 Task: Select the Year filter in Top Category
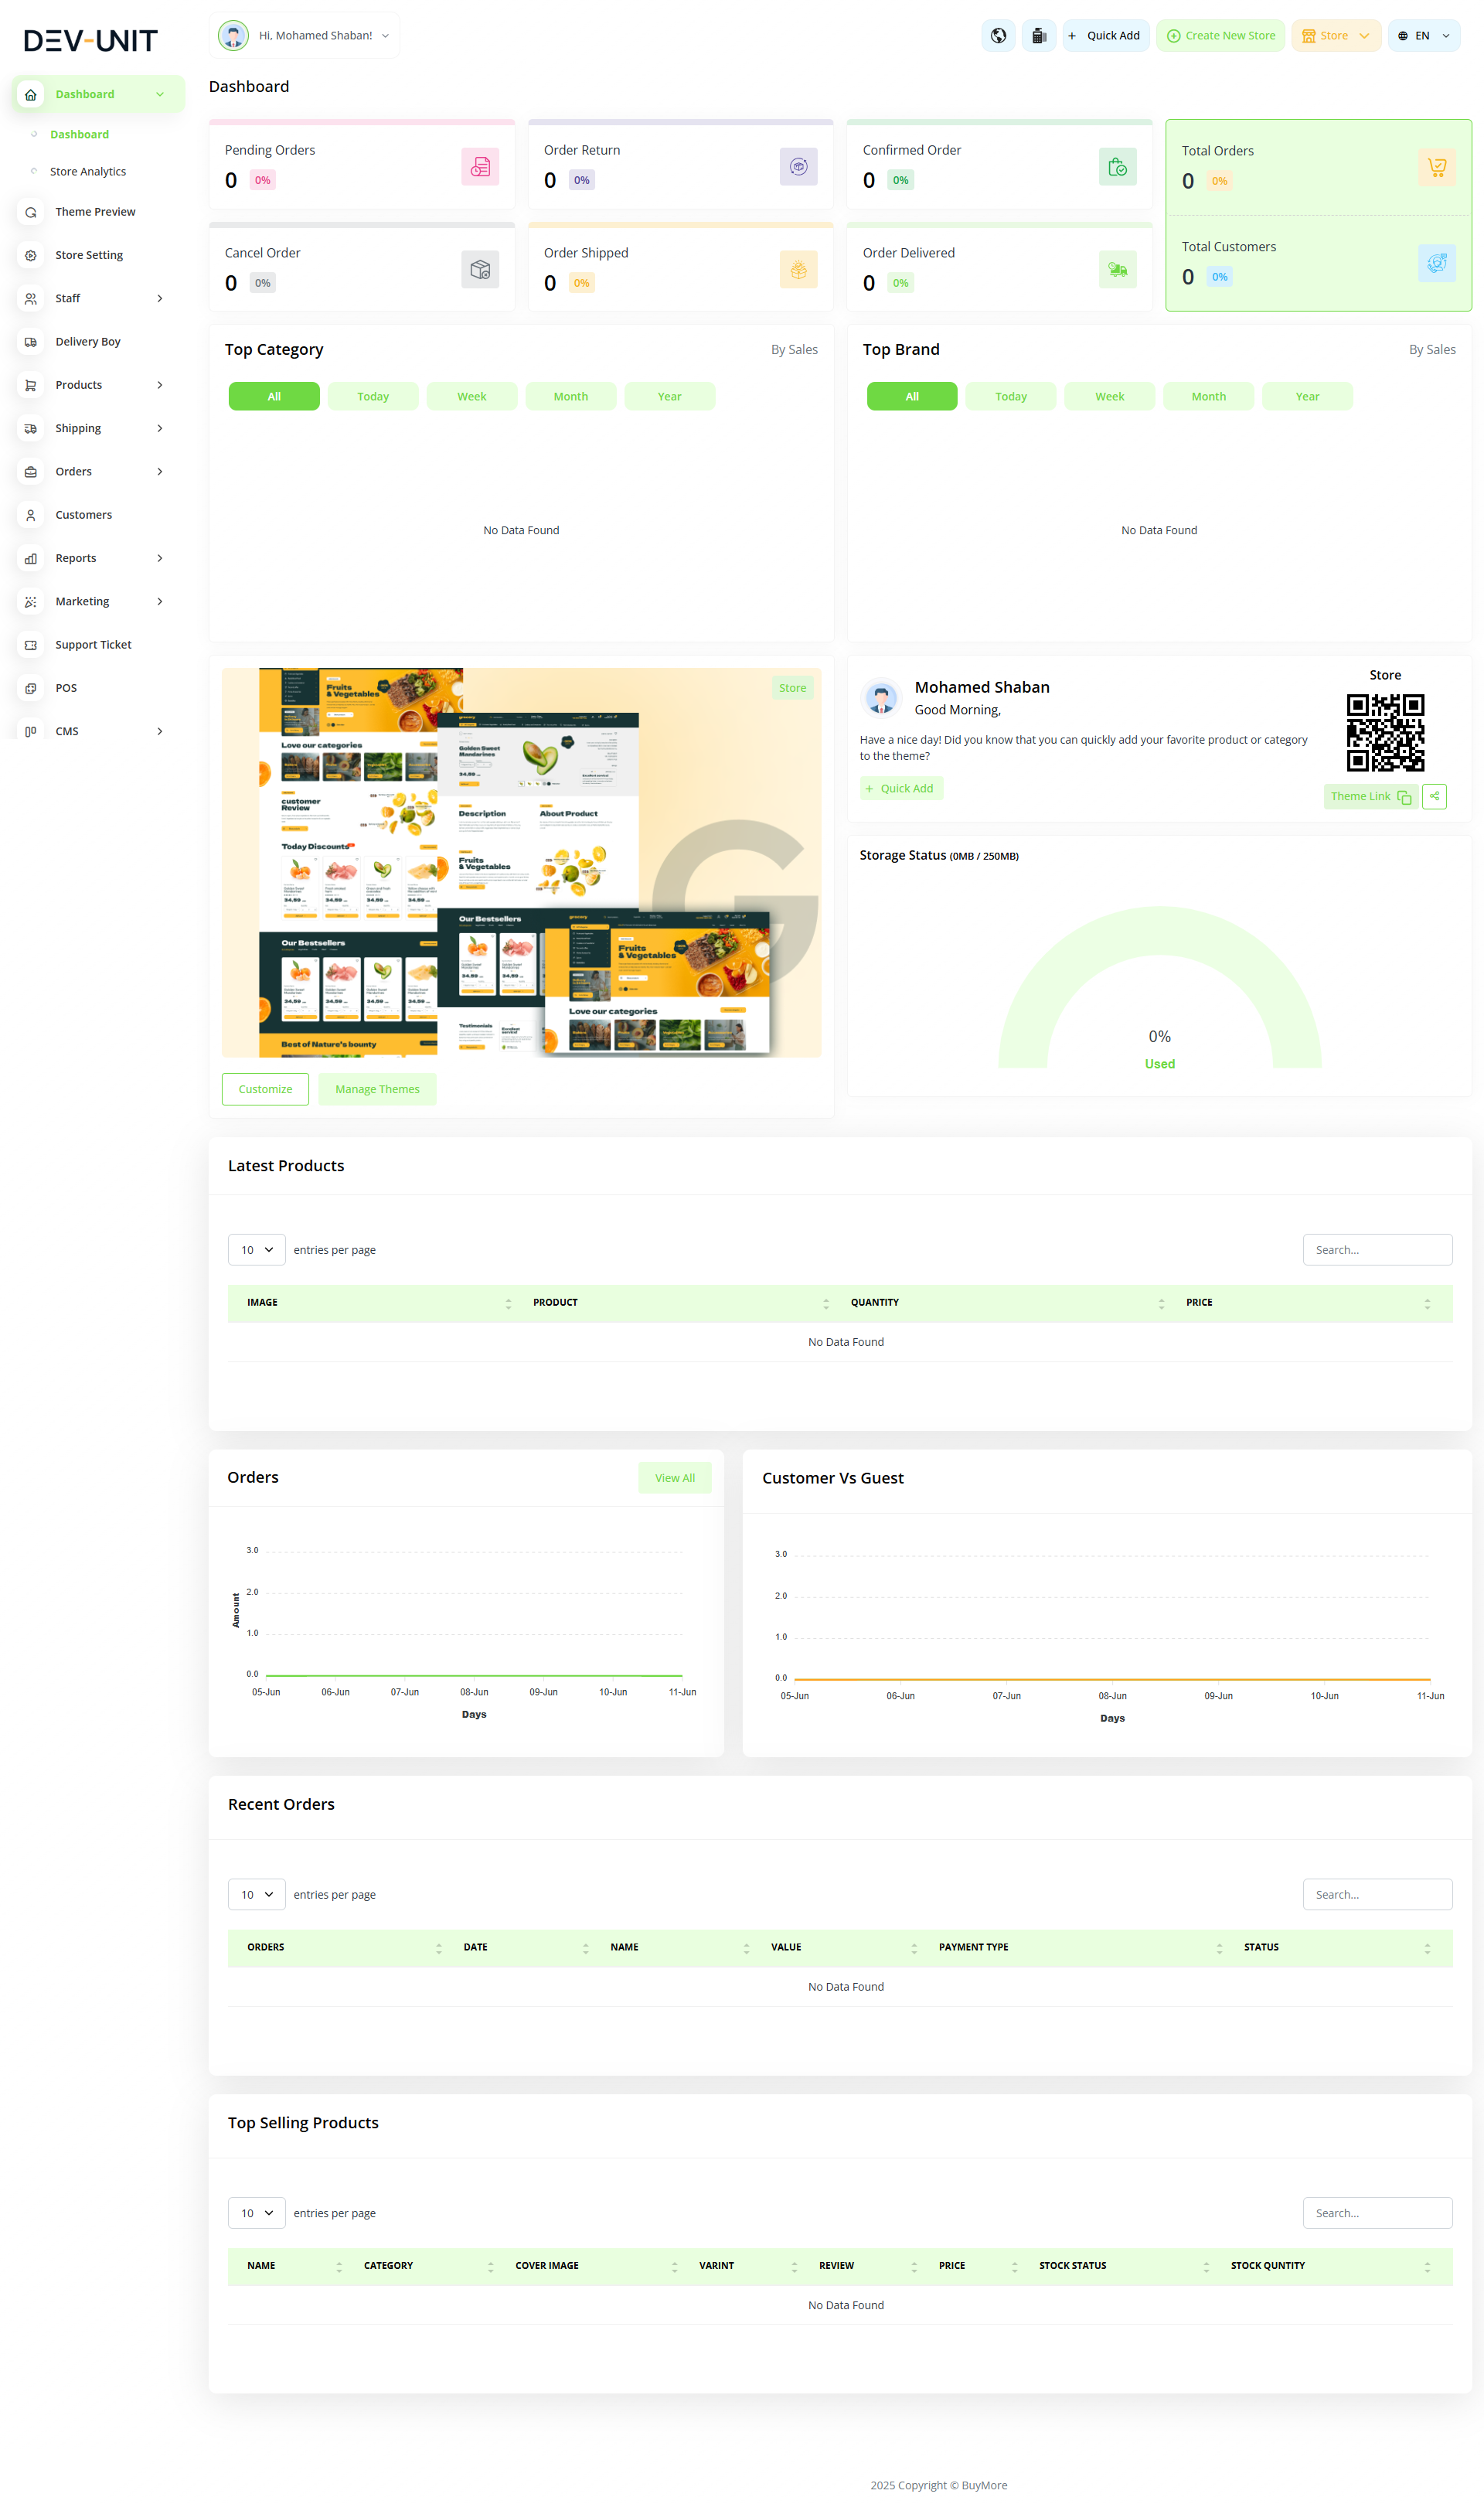point(669,396)
